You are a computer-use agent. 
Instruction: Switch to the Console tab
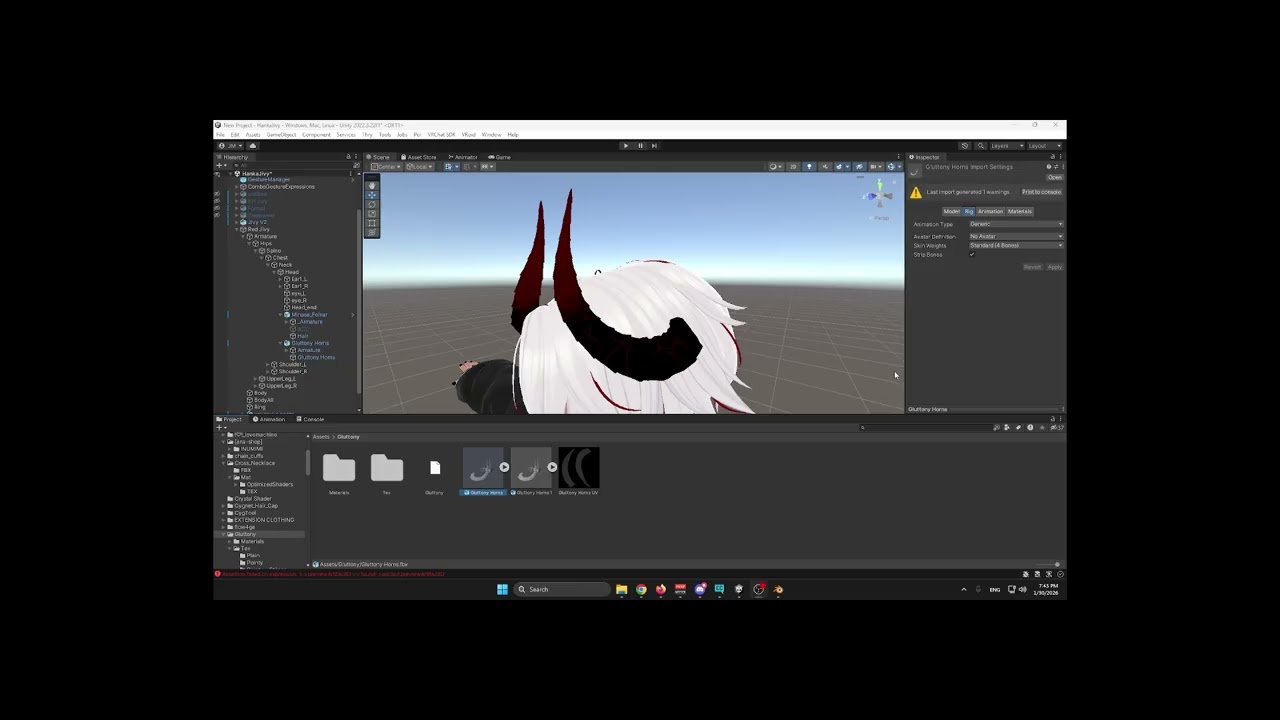(309, 419)
